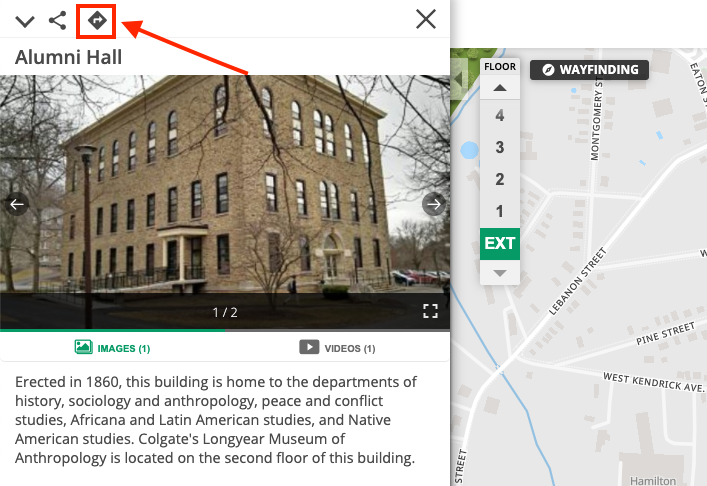Select floor 4 in the floor selector

(500, 115)
